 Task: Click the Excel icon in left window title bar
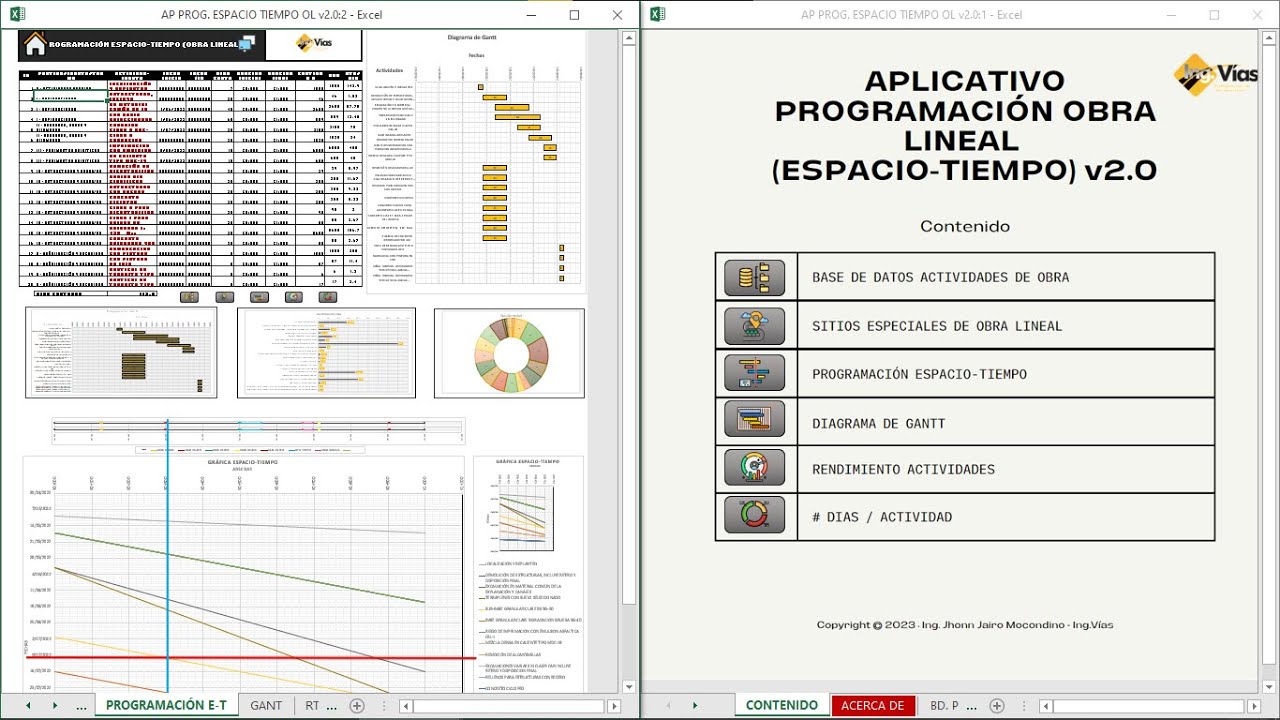[17, 14]
